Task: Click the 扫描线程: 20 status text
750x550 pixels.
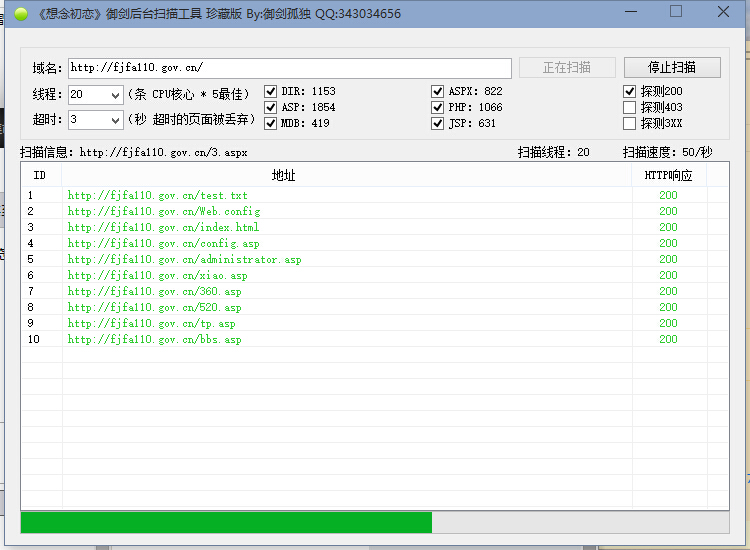Action: click(553, 153)
